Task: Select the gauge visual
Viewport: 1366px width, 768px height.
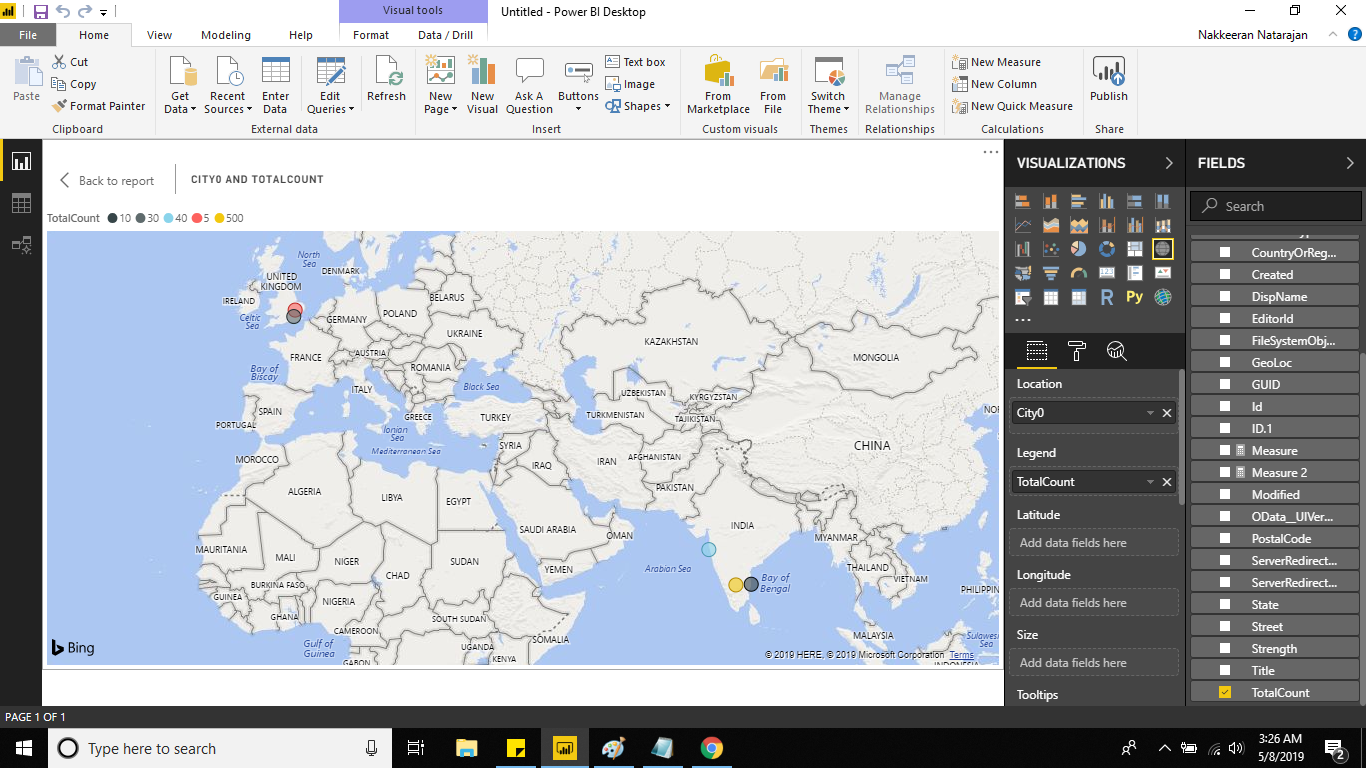Action: pyautogui.click(x=1079, y=273)
